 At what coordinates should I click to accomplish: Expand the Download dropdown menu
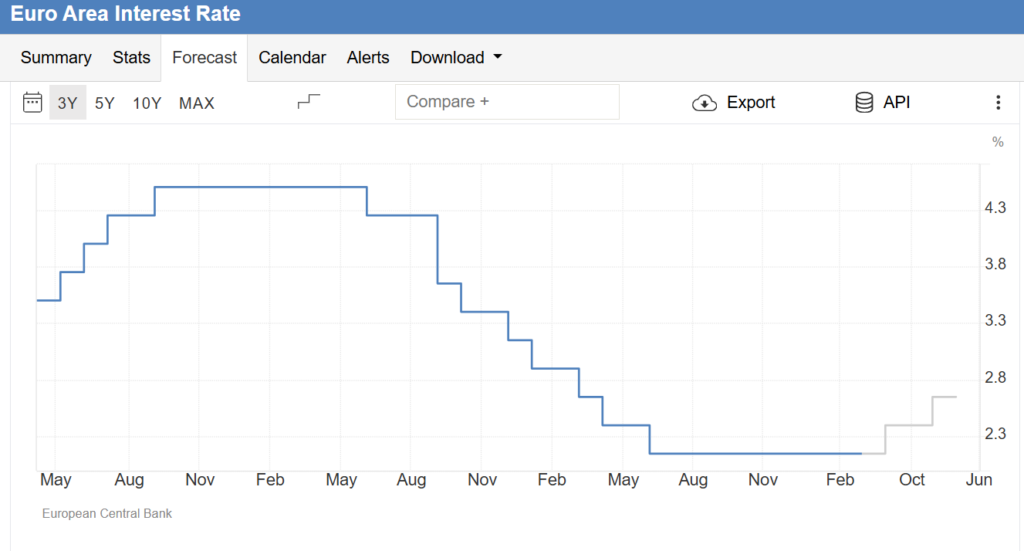click(456, 58)
